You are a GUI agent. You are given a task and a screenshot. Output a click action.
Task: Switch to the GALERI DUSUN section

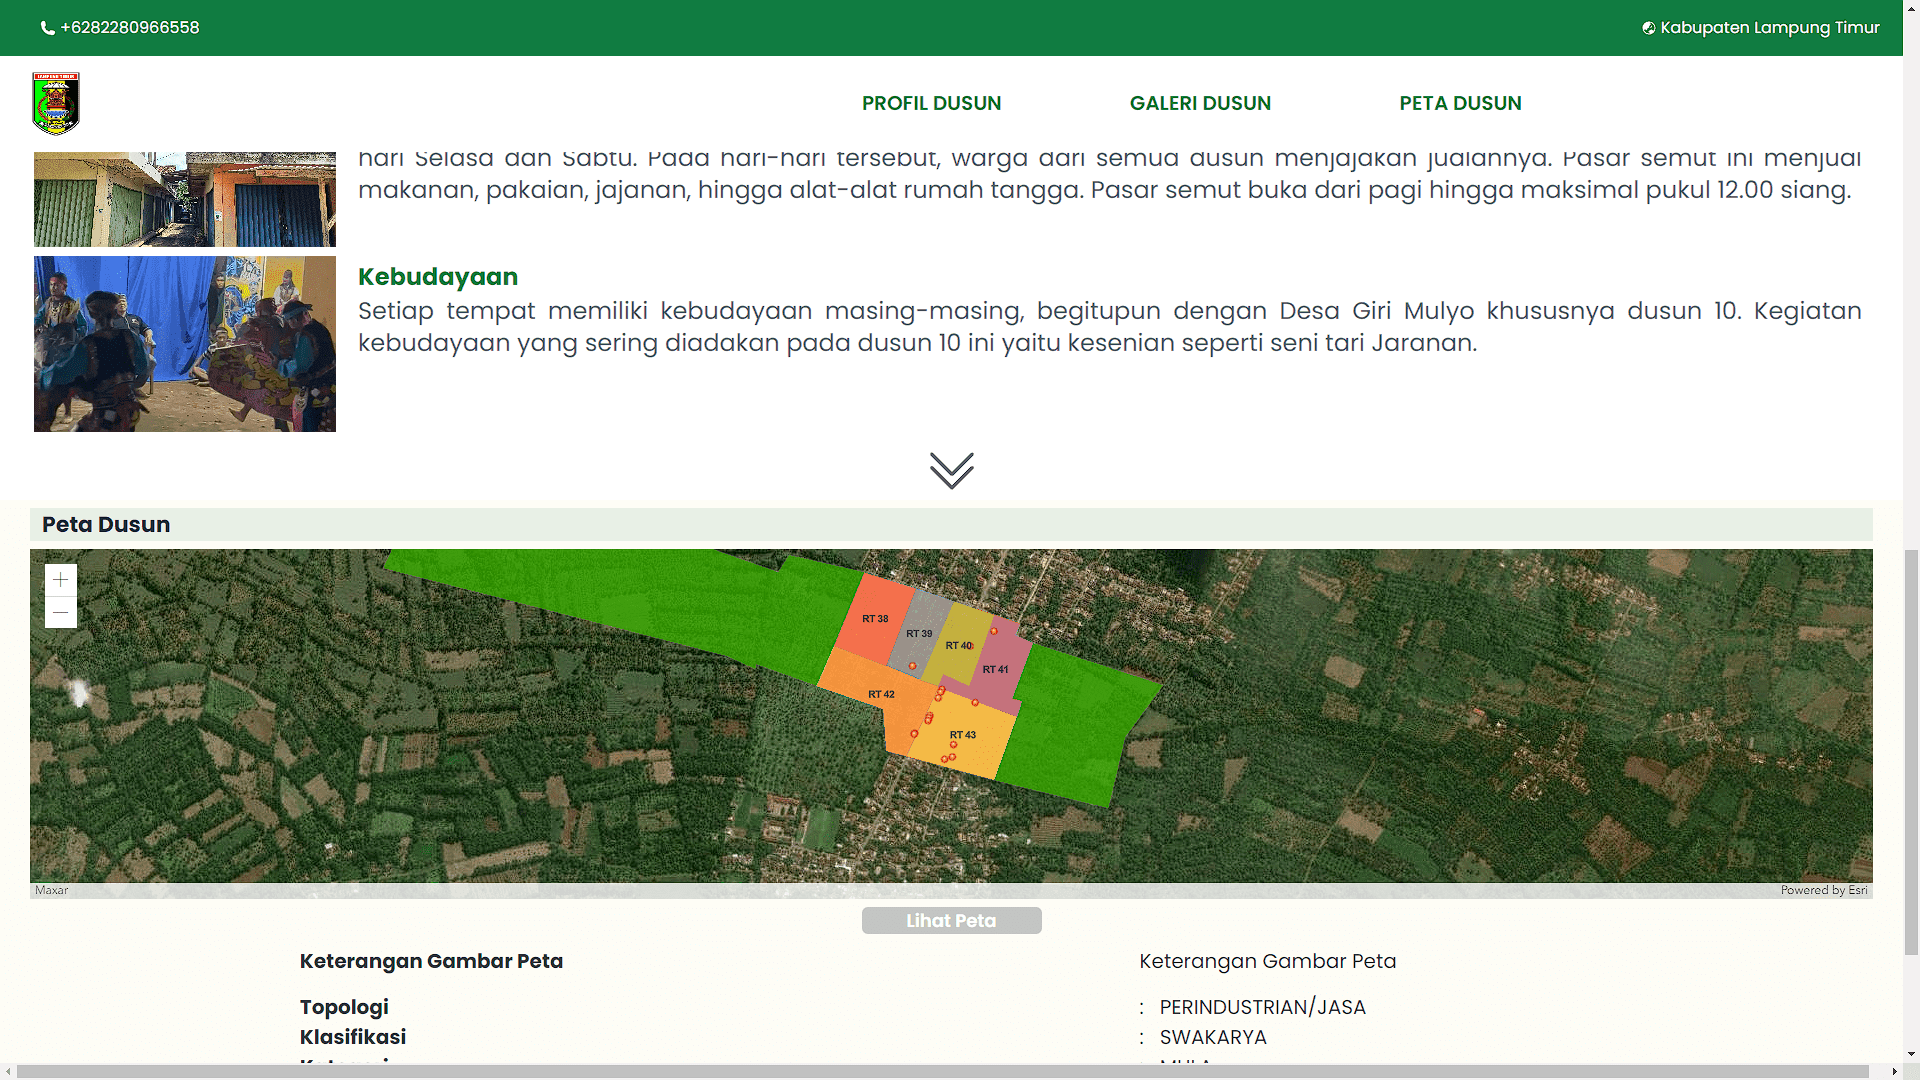[1200, 103]
